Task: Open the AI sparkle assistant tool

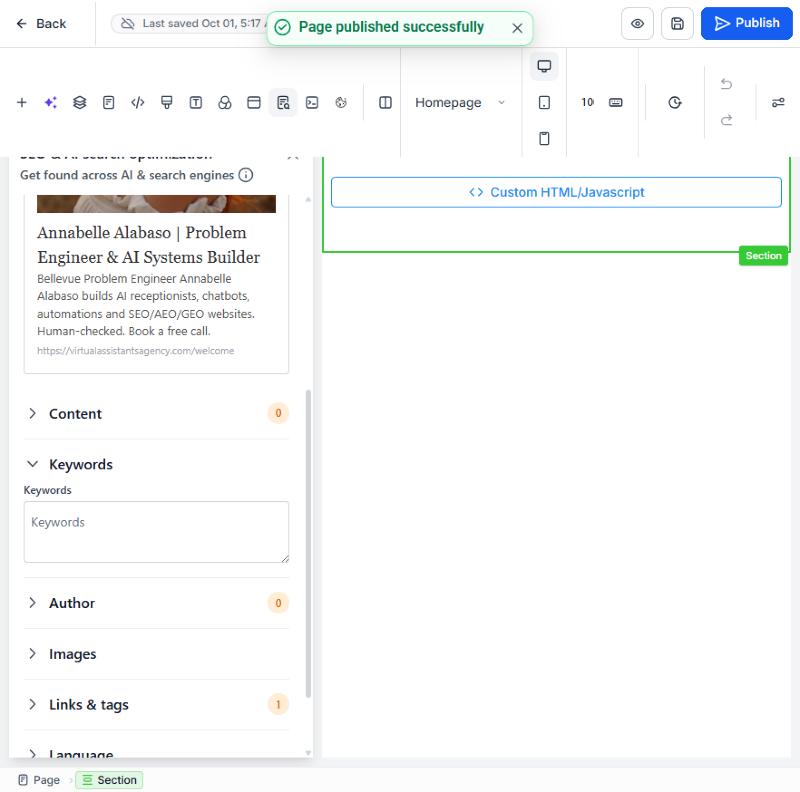Action: coord(51,103)
